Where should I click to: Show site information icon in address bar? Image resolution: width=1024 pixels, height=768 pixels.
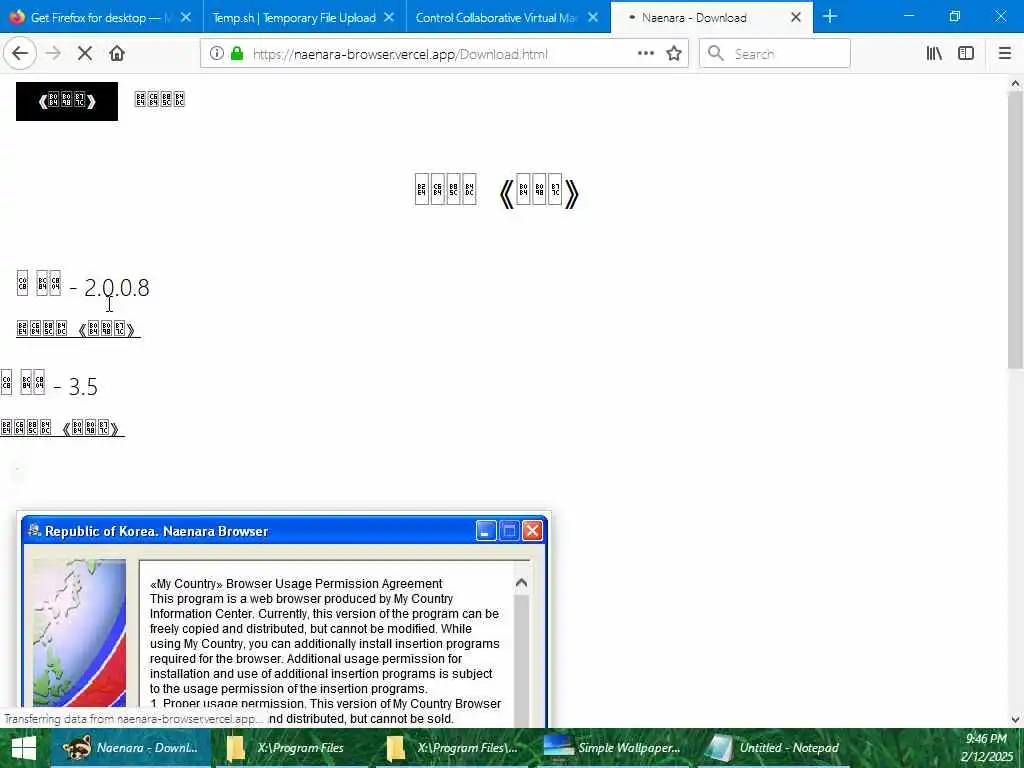point(217,54)
